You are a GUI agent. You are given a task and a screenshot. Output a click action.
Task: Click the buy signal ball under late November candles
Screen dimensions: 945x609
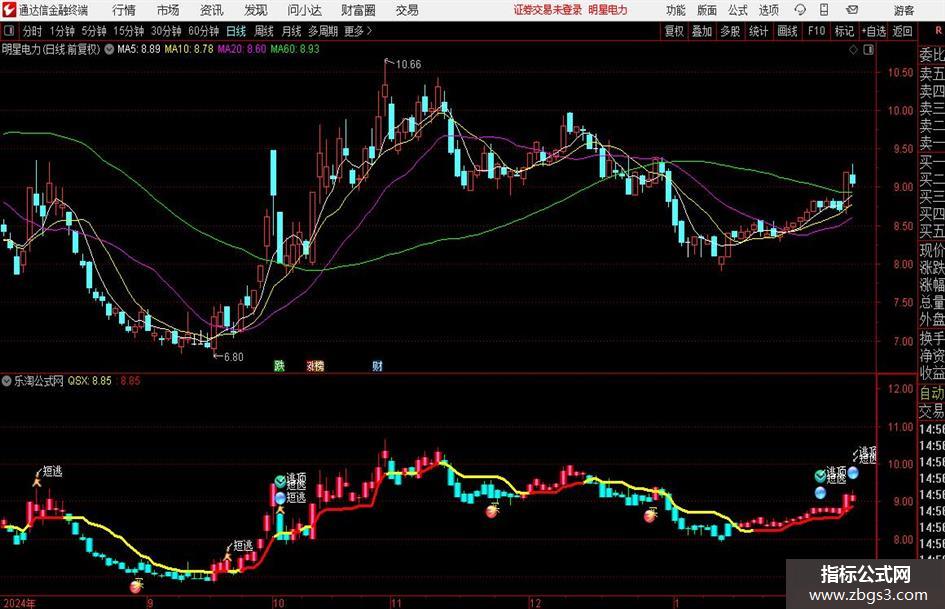point(492,512)
